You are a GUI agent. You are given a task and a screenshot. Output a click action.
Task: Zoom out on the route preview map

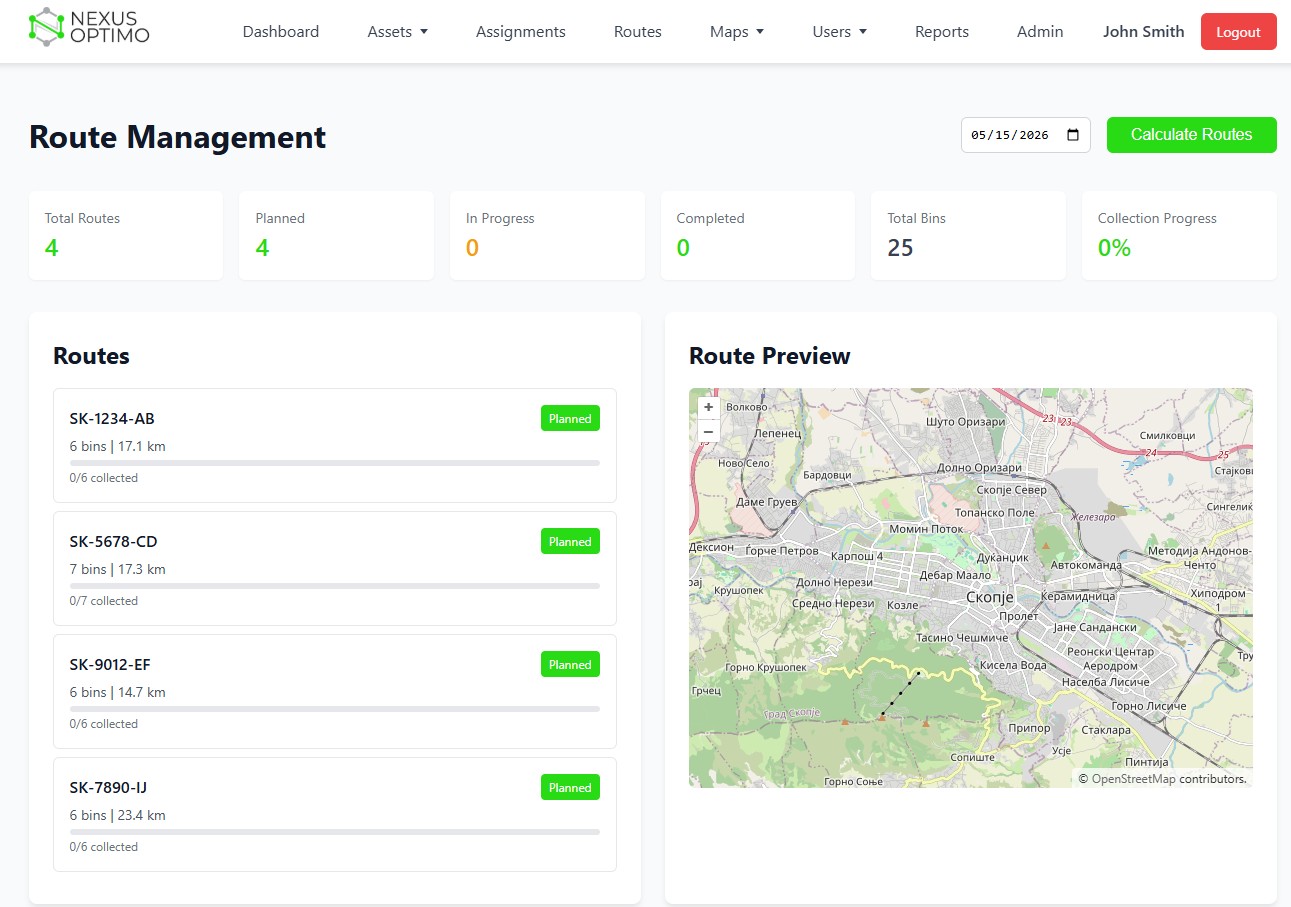708,431
